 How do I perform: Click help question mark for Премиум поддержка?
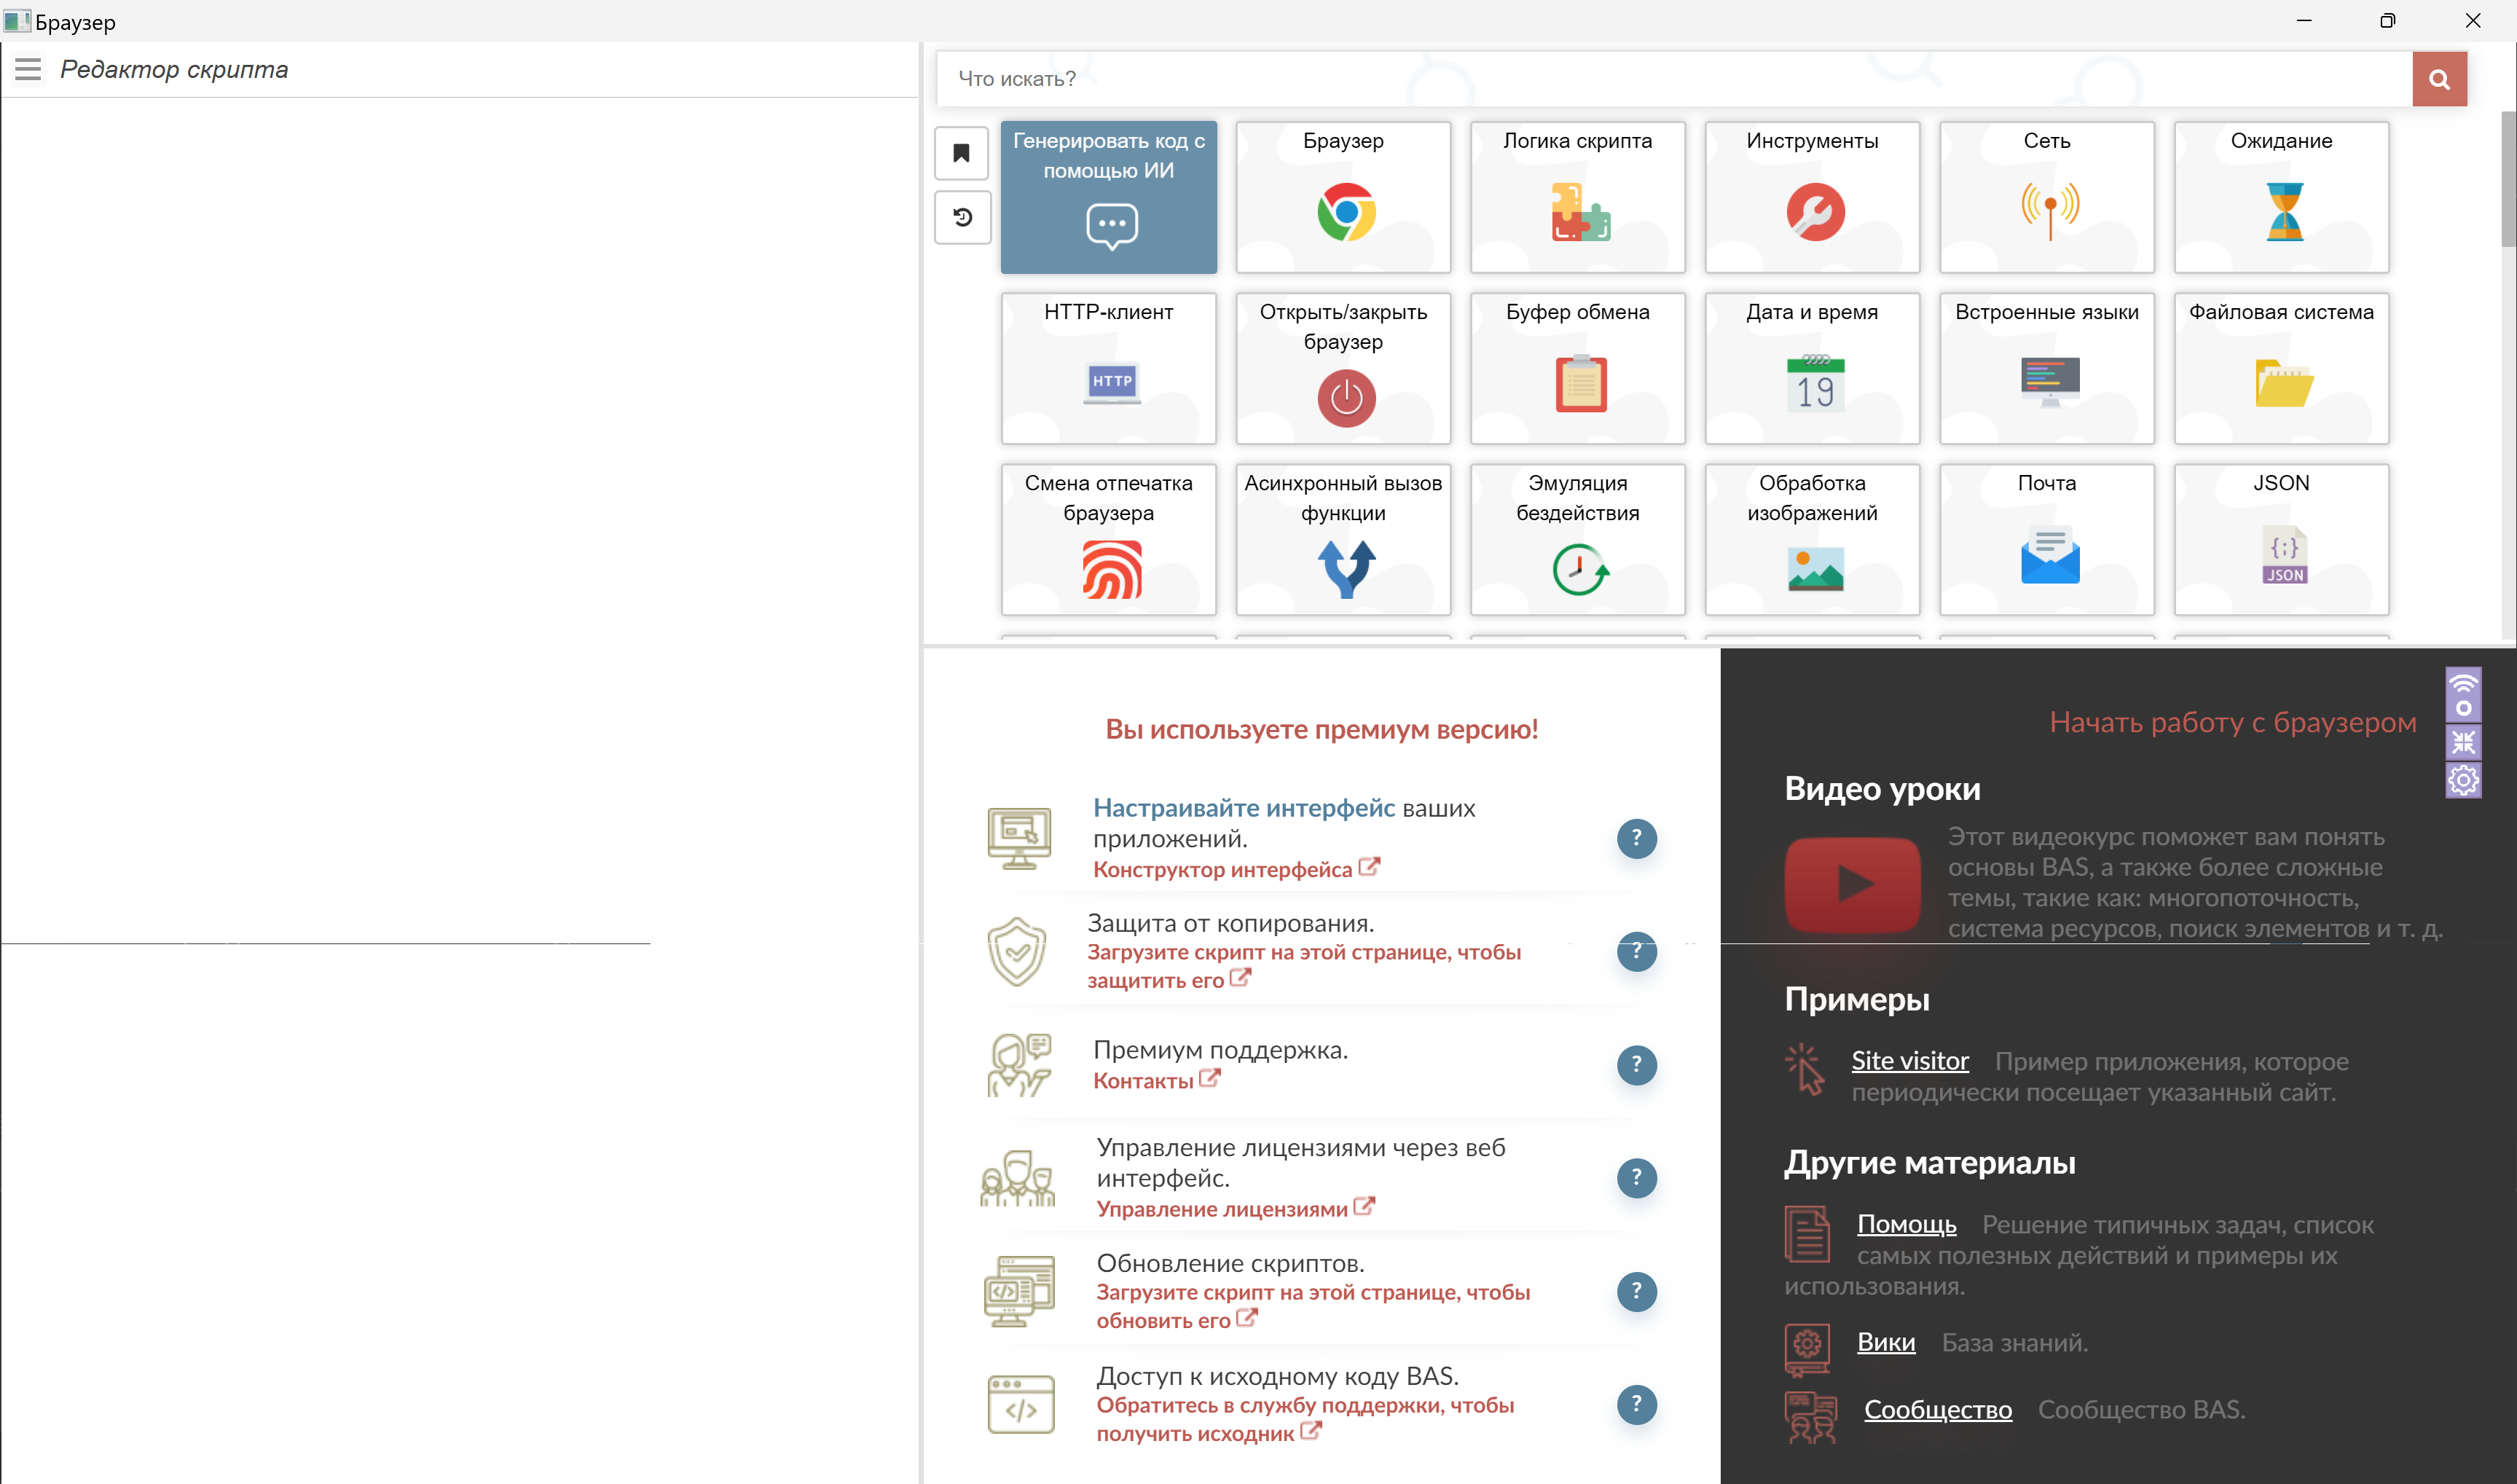1636,1064
